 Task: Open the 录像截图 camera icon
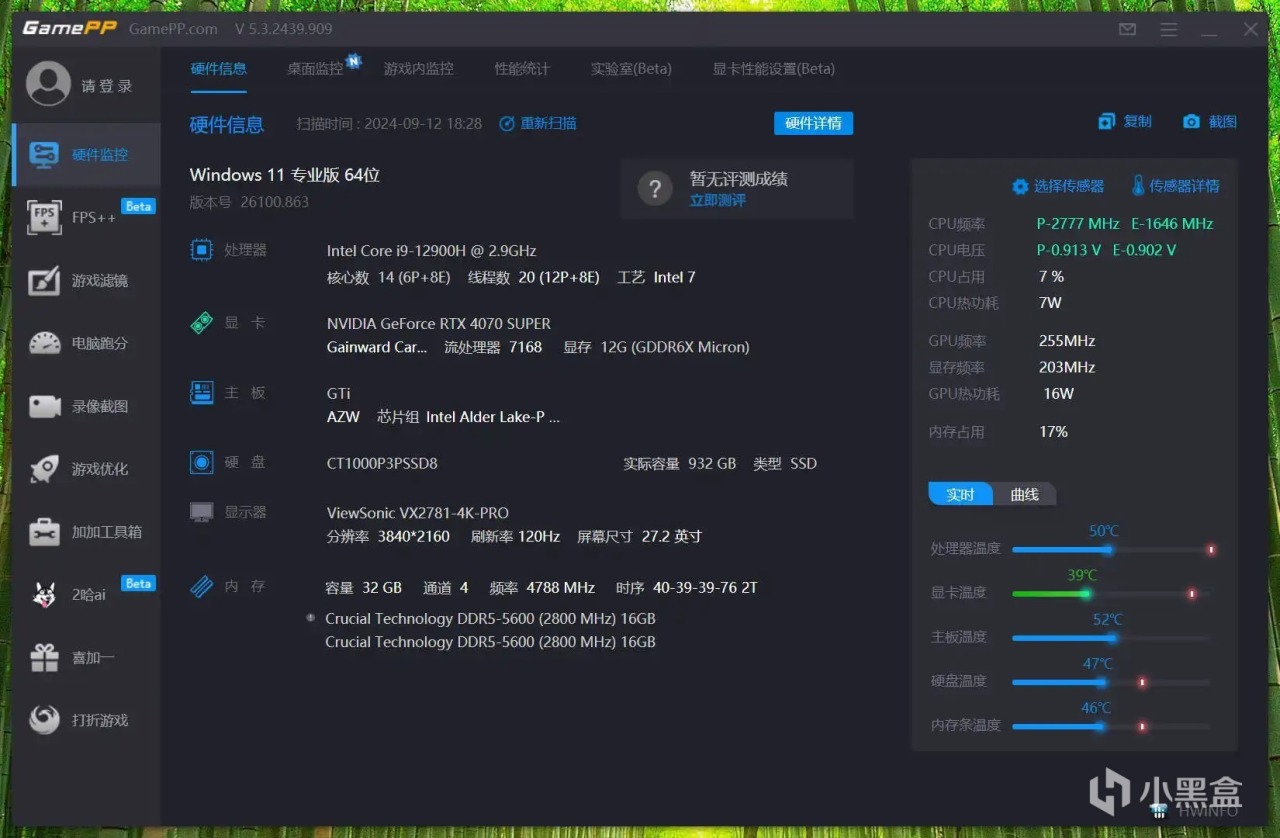click(45, 406)
